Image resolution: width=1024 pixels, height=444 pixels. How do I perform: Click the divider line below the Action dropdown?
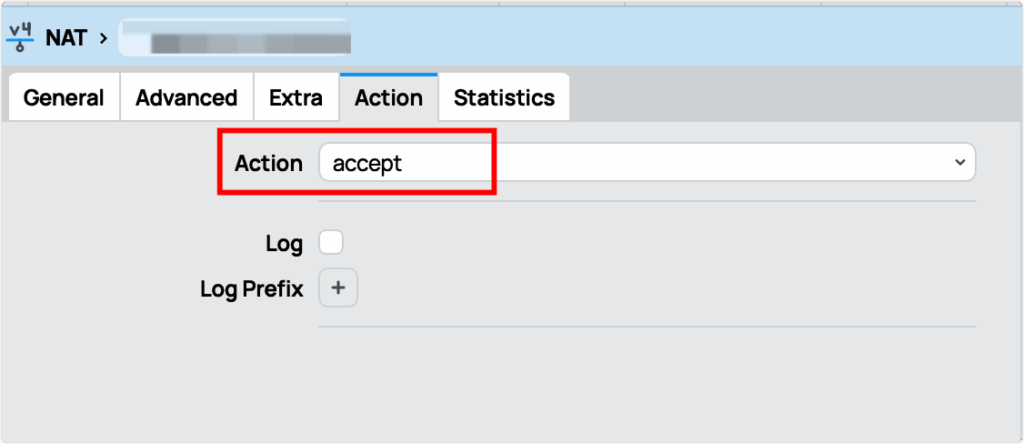[x=646, y=201]
